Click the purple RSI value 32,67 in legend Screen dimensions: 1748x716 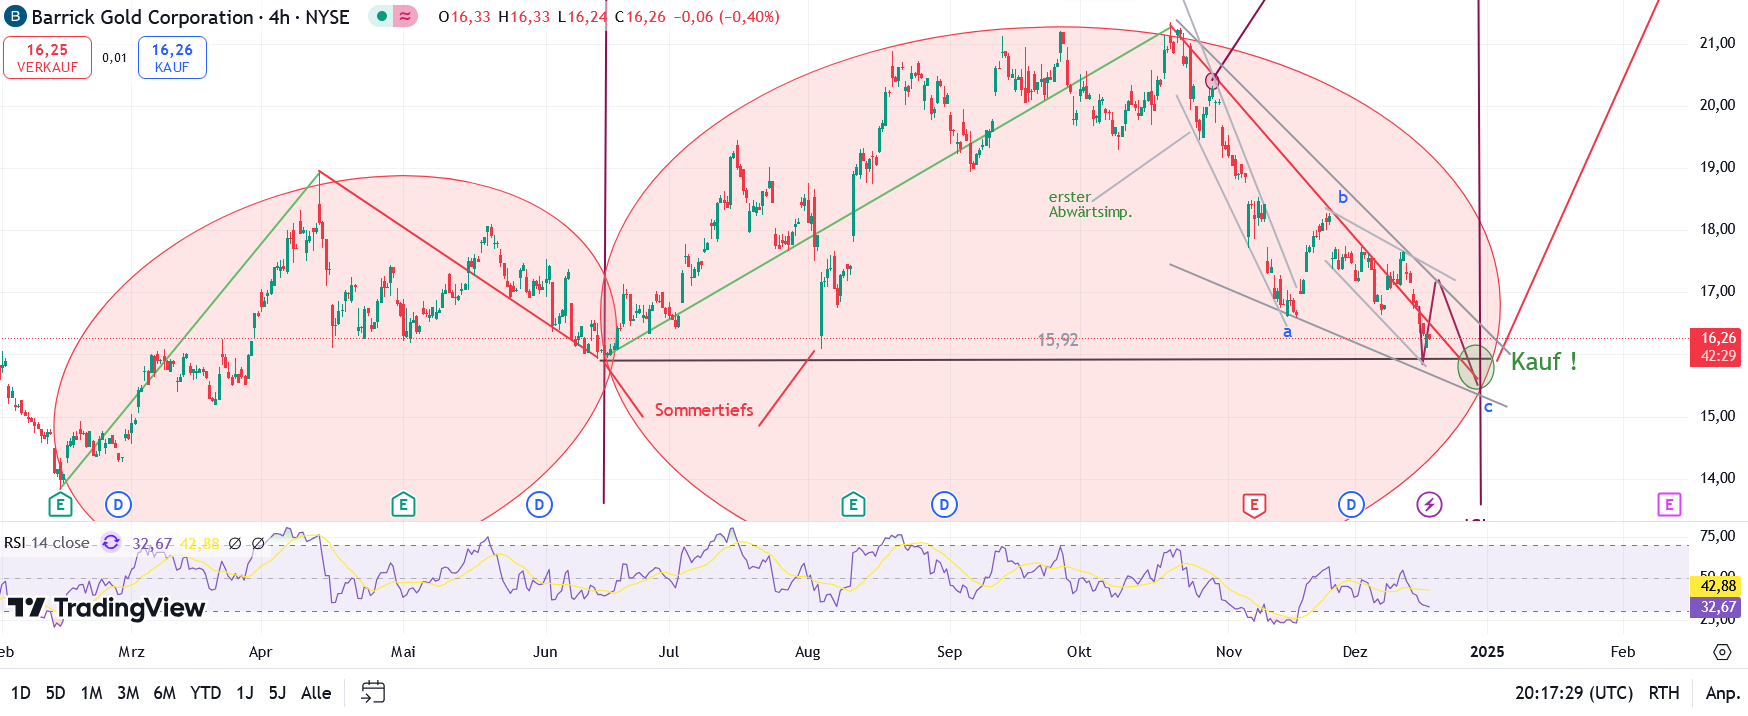[152, 543]
